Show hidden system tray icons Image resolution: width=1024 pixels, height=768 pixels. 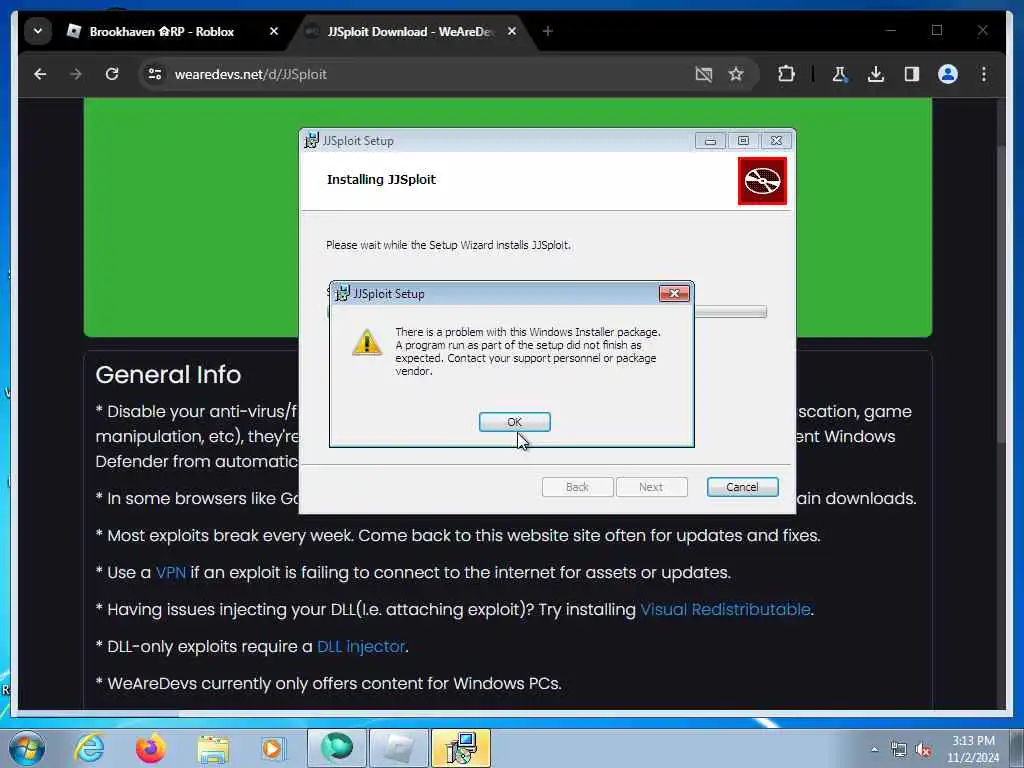[874, 749]
